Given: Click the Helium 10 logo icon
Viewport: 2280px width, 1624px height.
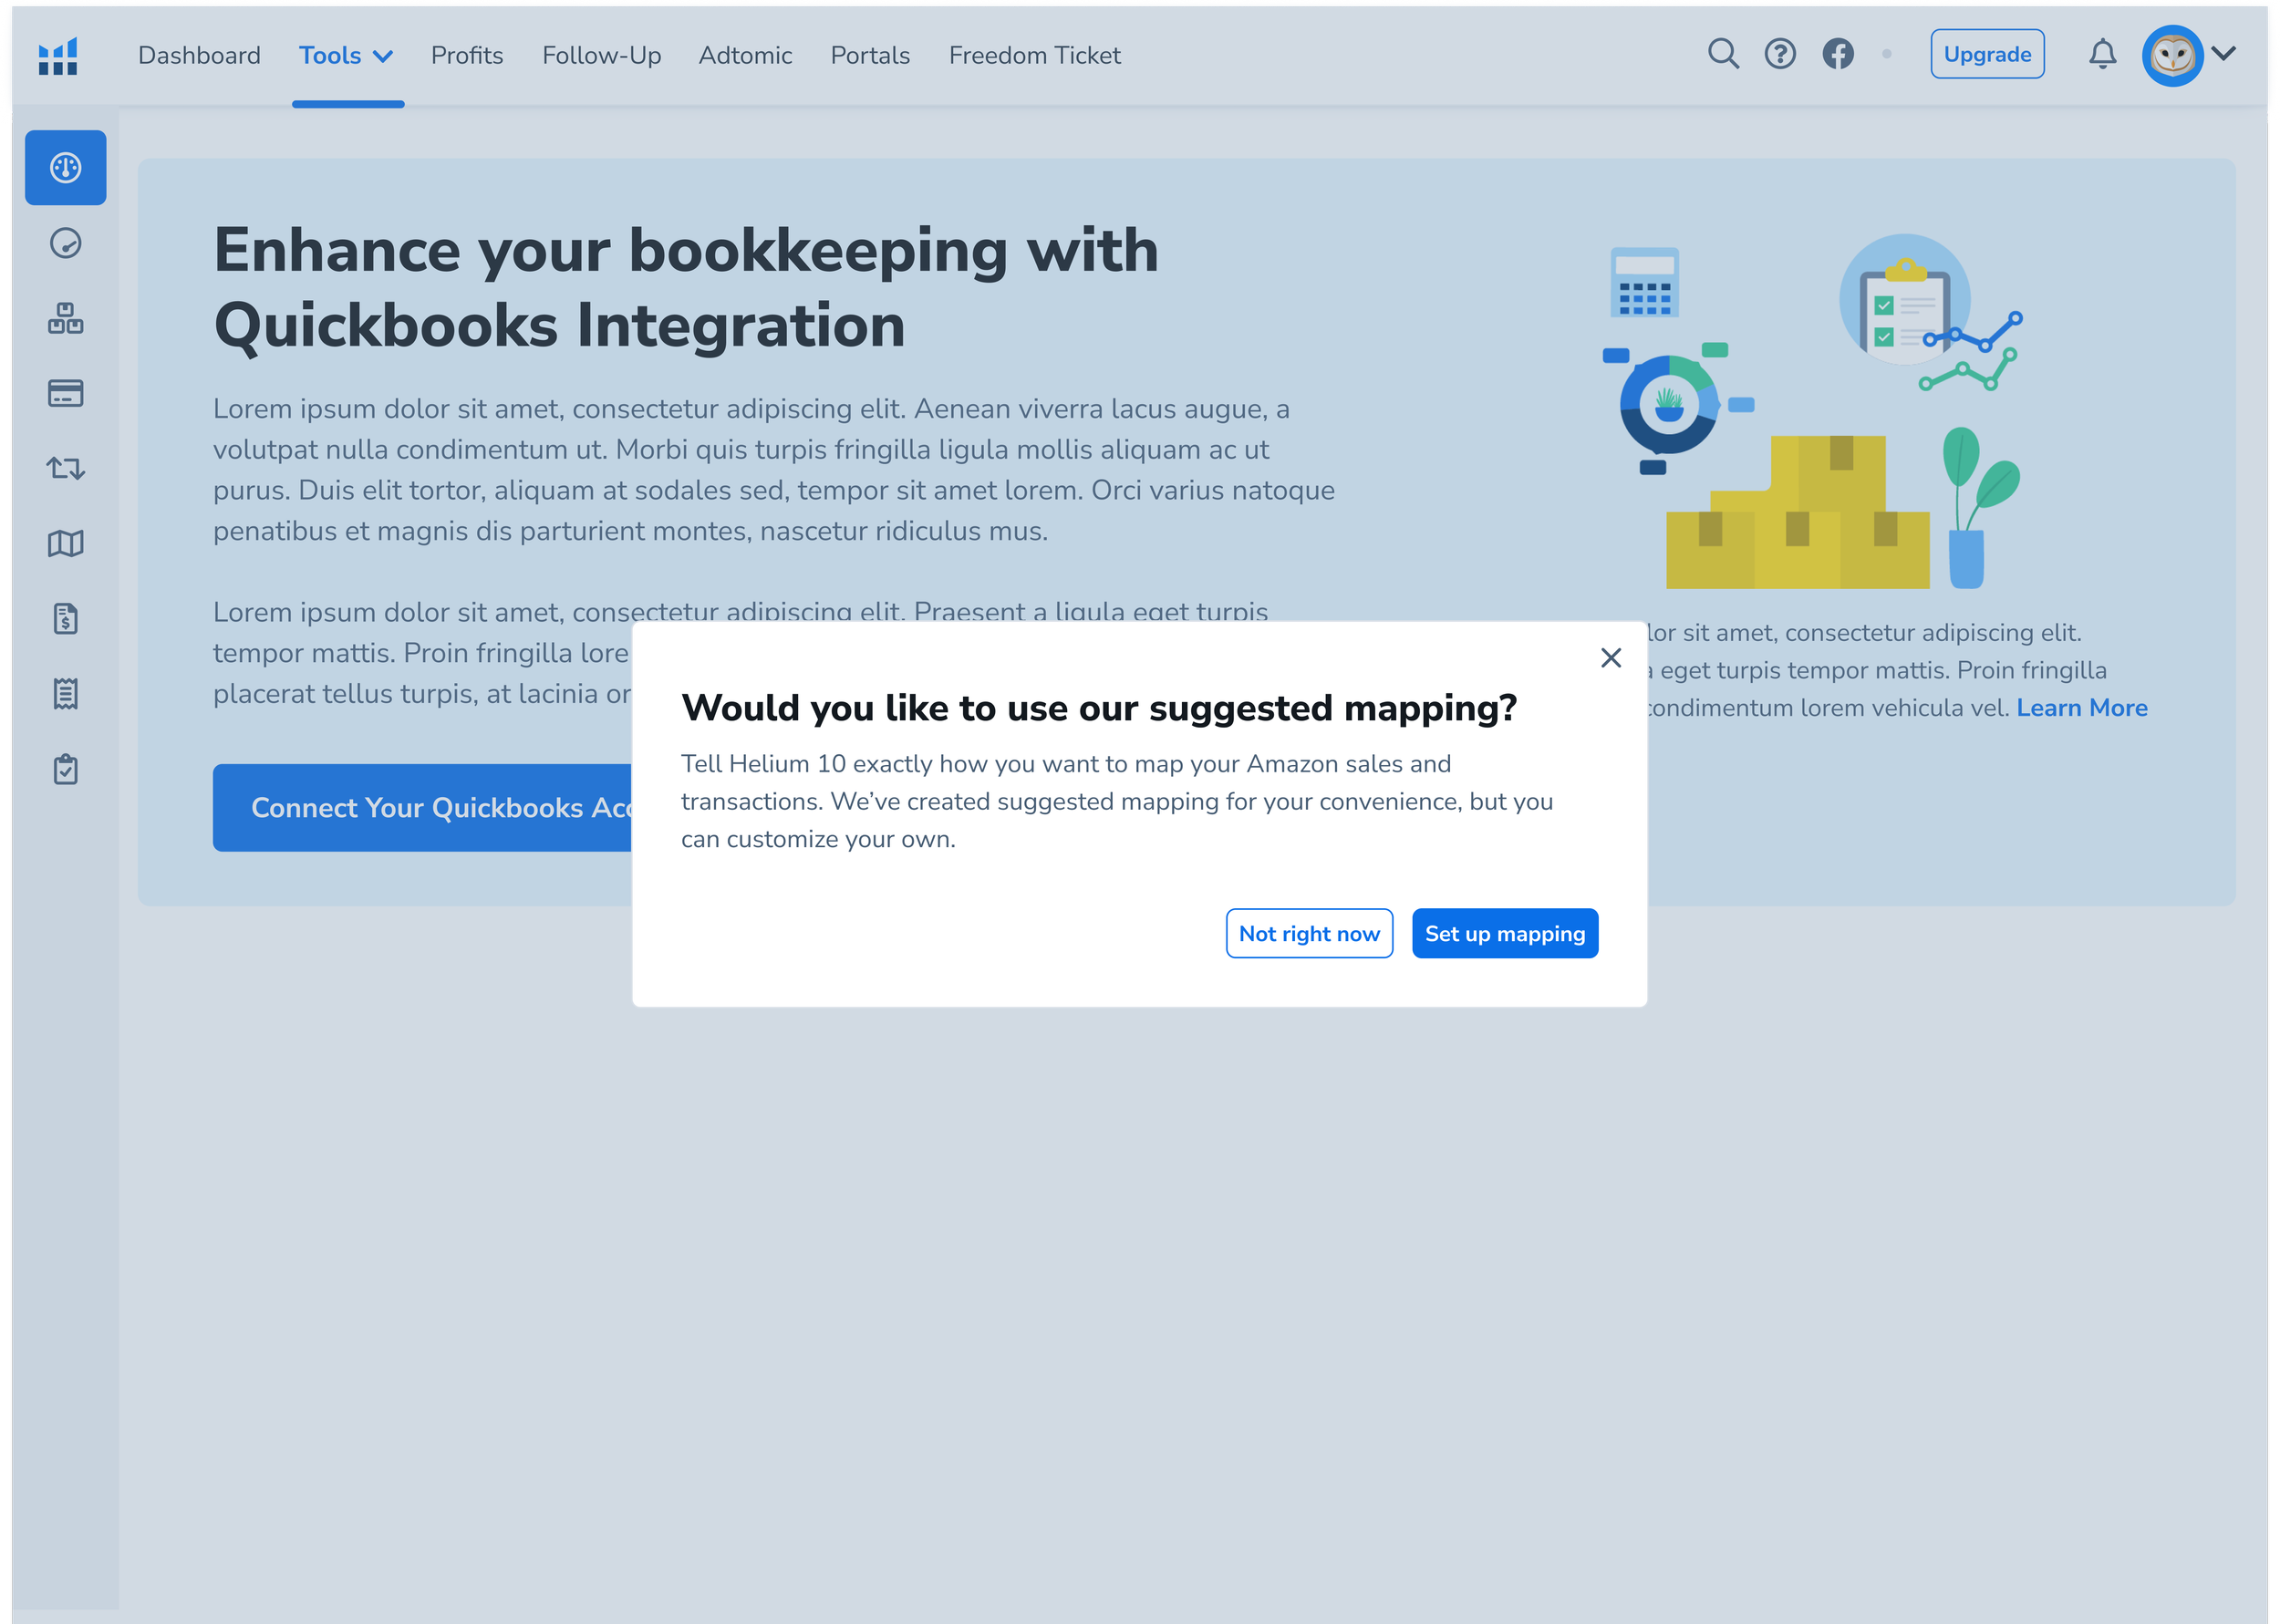Looking at the screenshot, I should click(x=58, y=56).
